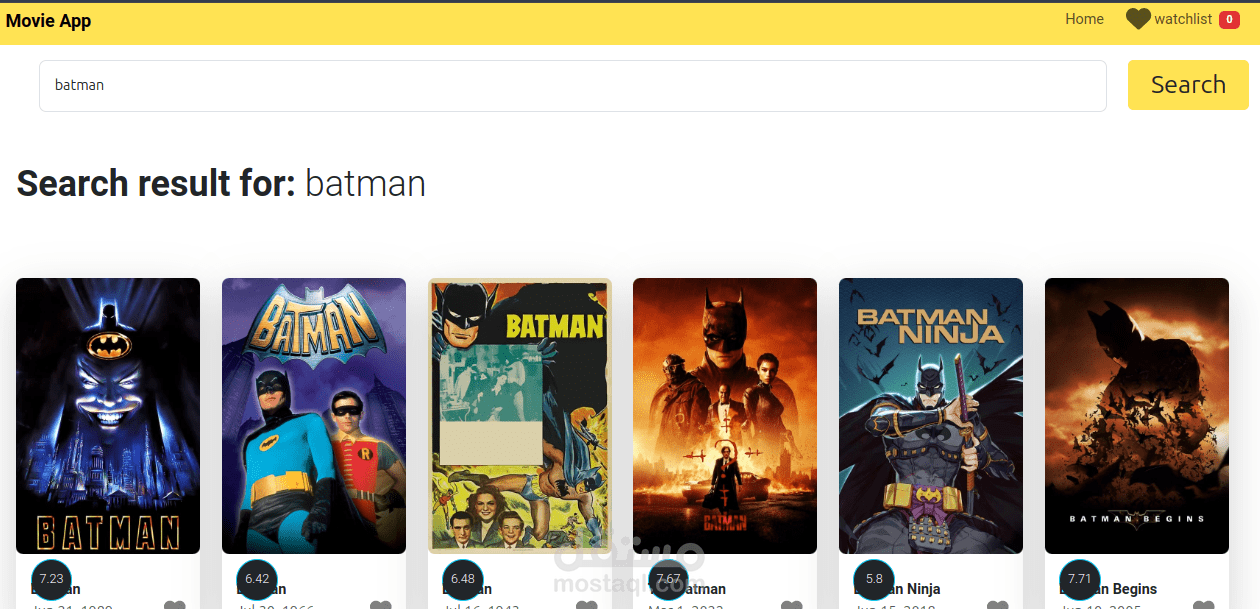The image size is (1260, 609).
Task: Open the Batman Ninja poster
Action: coord(931,415)
